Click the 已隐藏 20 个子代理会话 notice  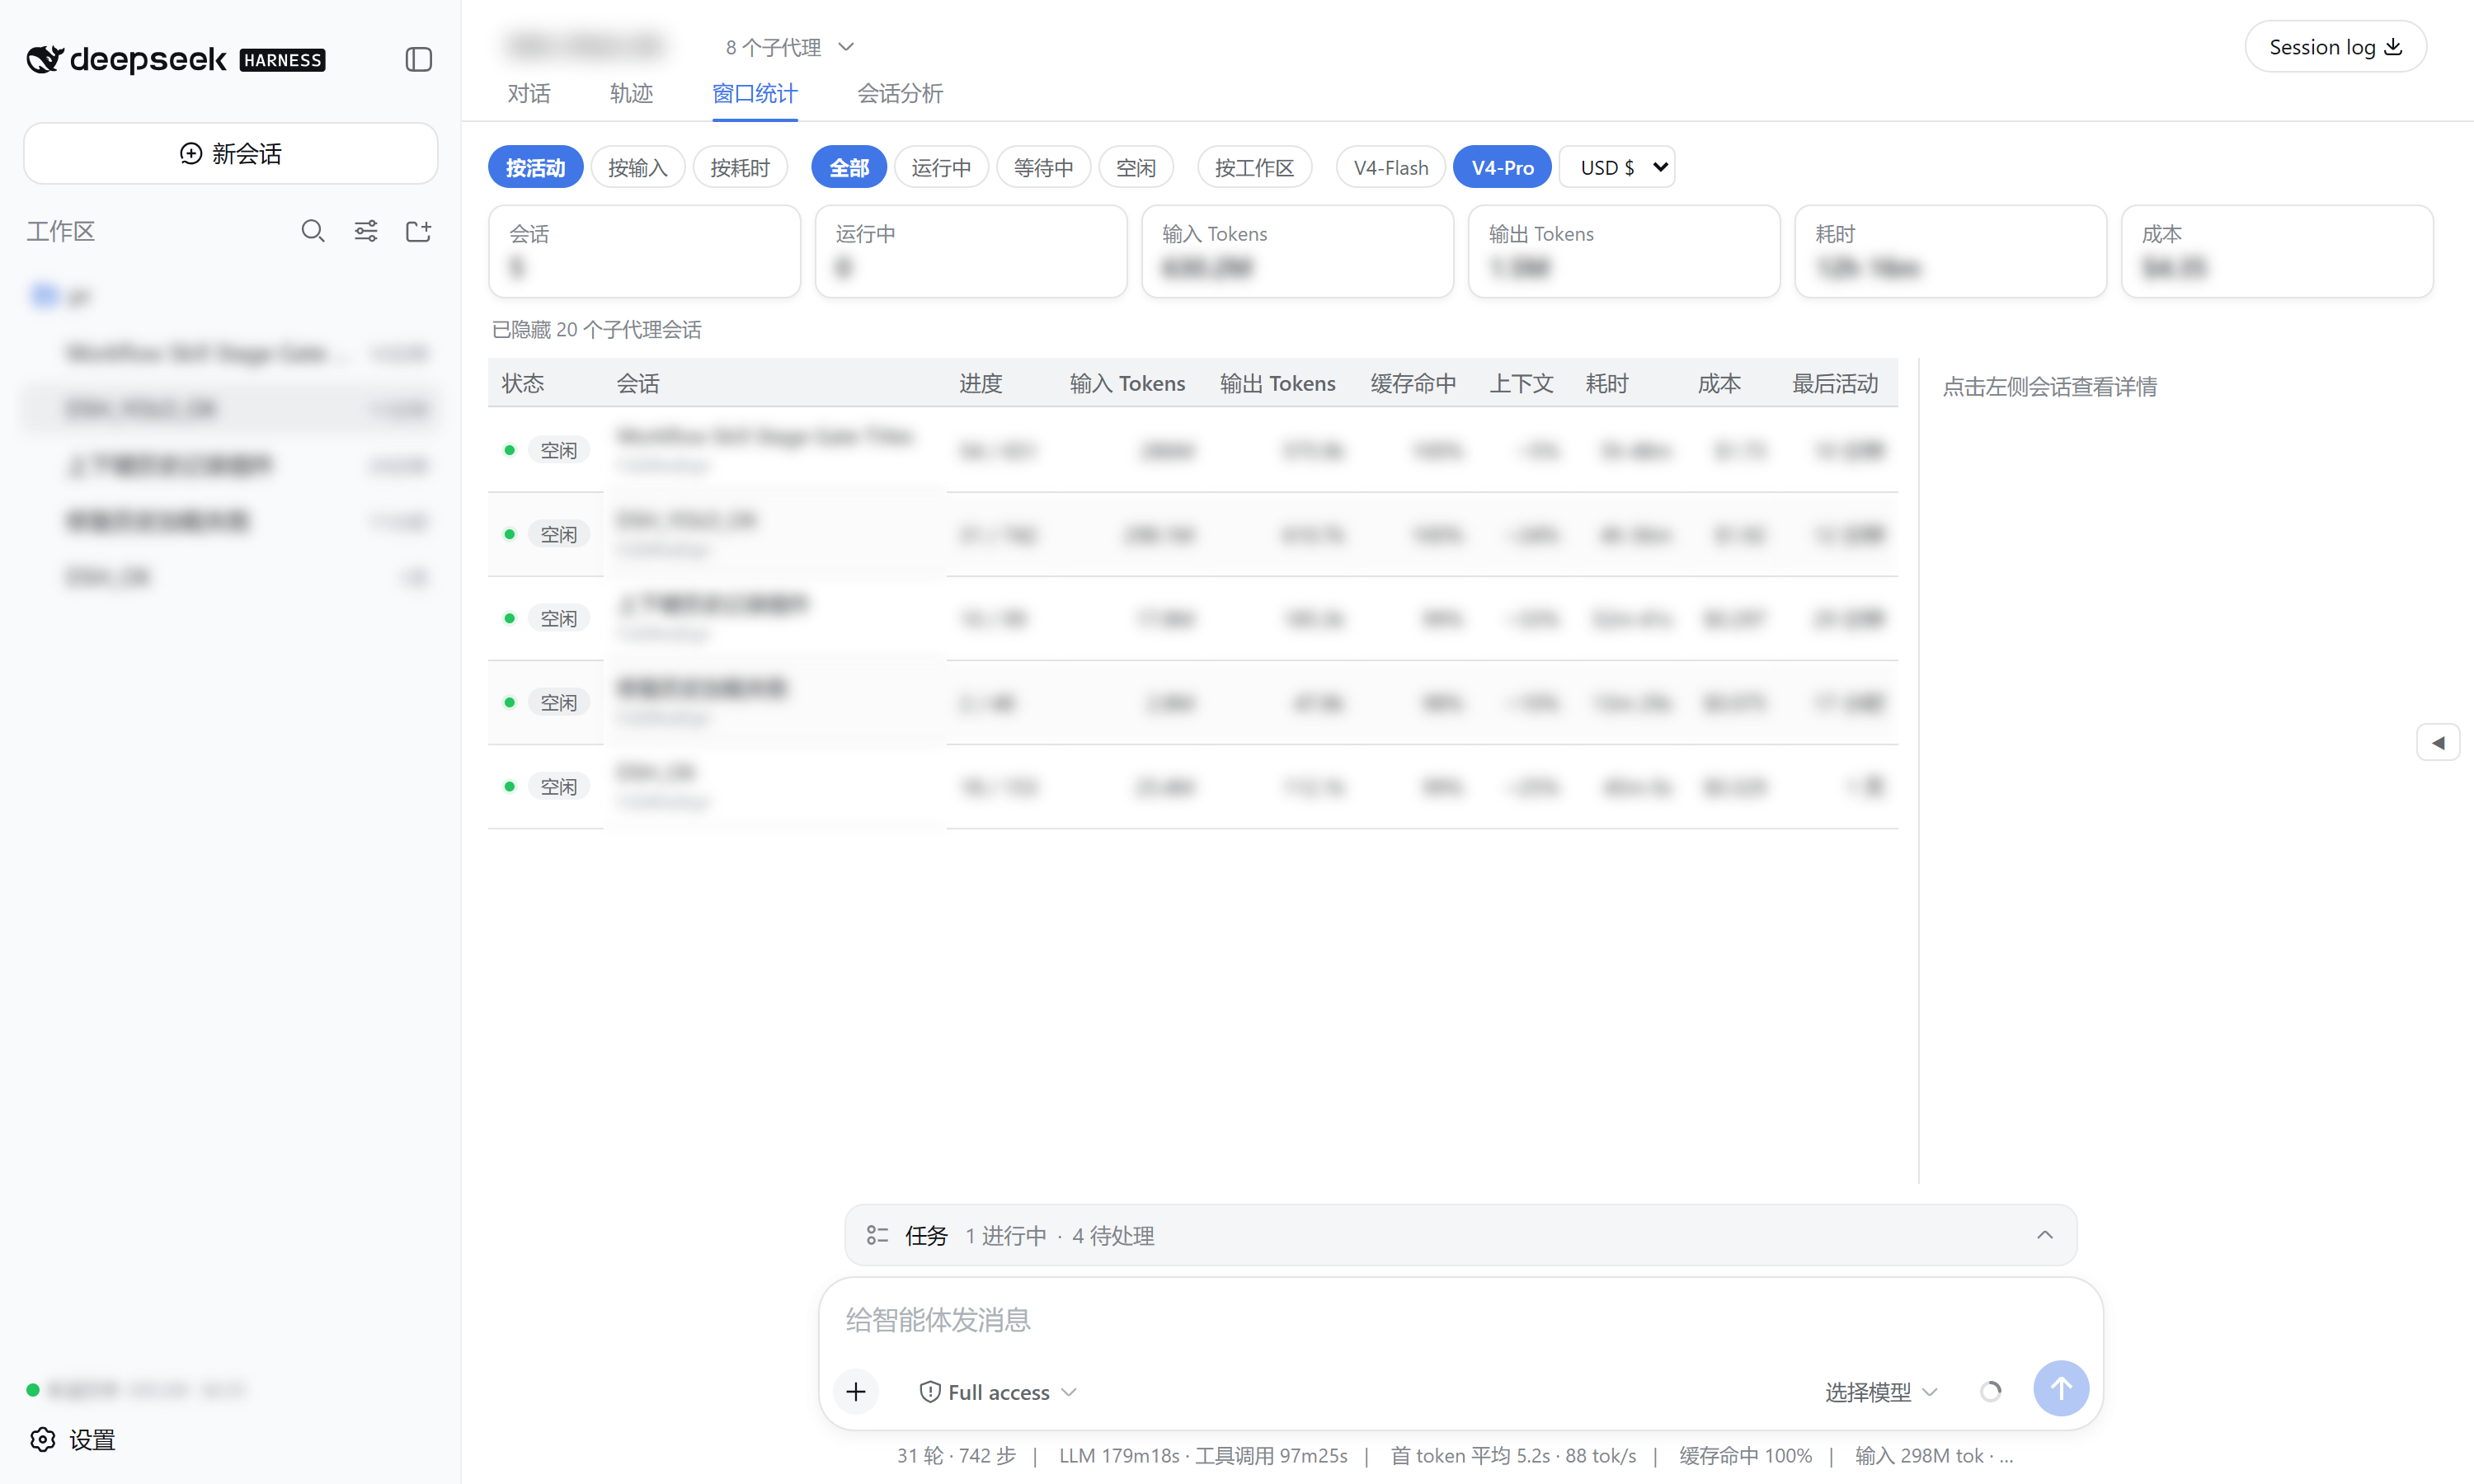(596, 329)
